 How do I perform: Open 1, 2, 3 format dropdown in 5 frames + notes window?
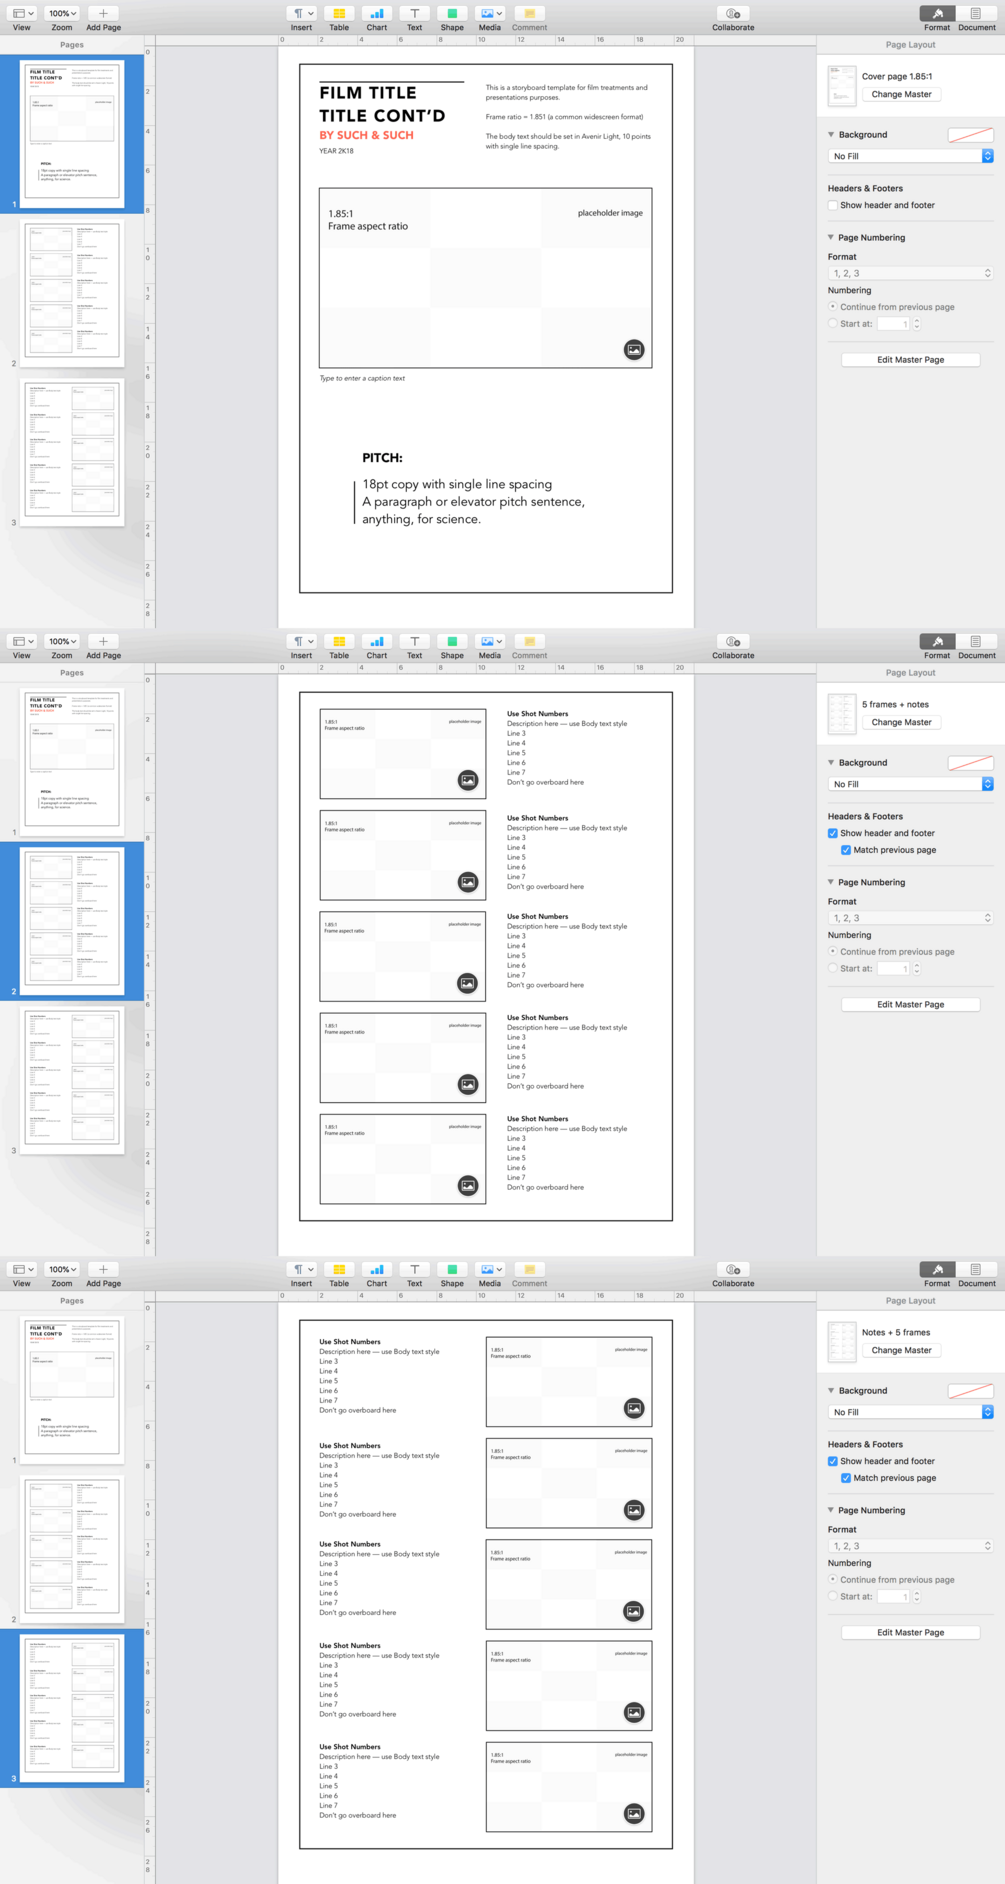point(910,918)
